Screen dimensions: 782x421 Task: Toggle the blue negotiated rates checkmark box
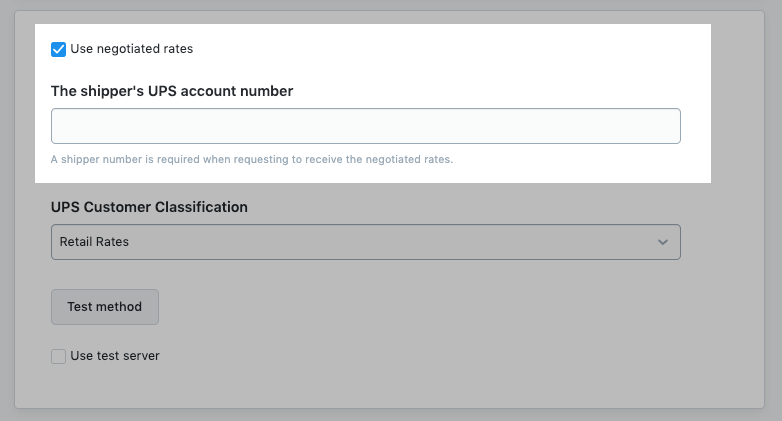pos(59,49)
